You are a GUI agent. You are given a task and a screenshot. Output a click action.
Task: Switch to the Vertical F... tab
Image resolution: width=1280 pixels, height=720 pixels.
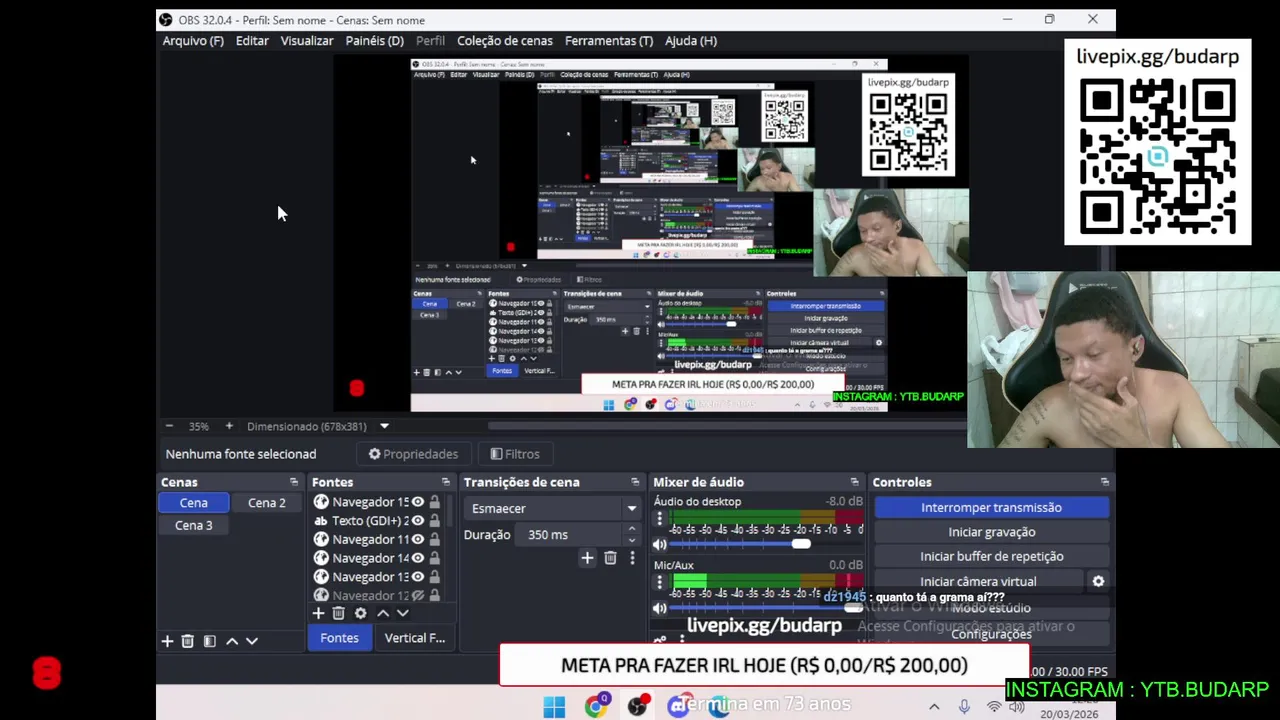tap(415, 638)
